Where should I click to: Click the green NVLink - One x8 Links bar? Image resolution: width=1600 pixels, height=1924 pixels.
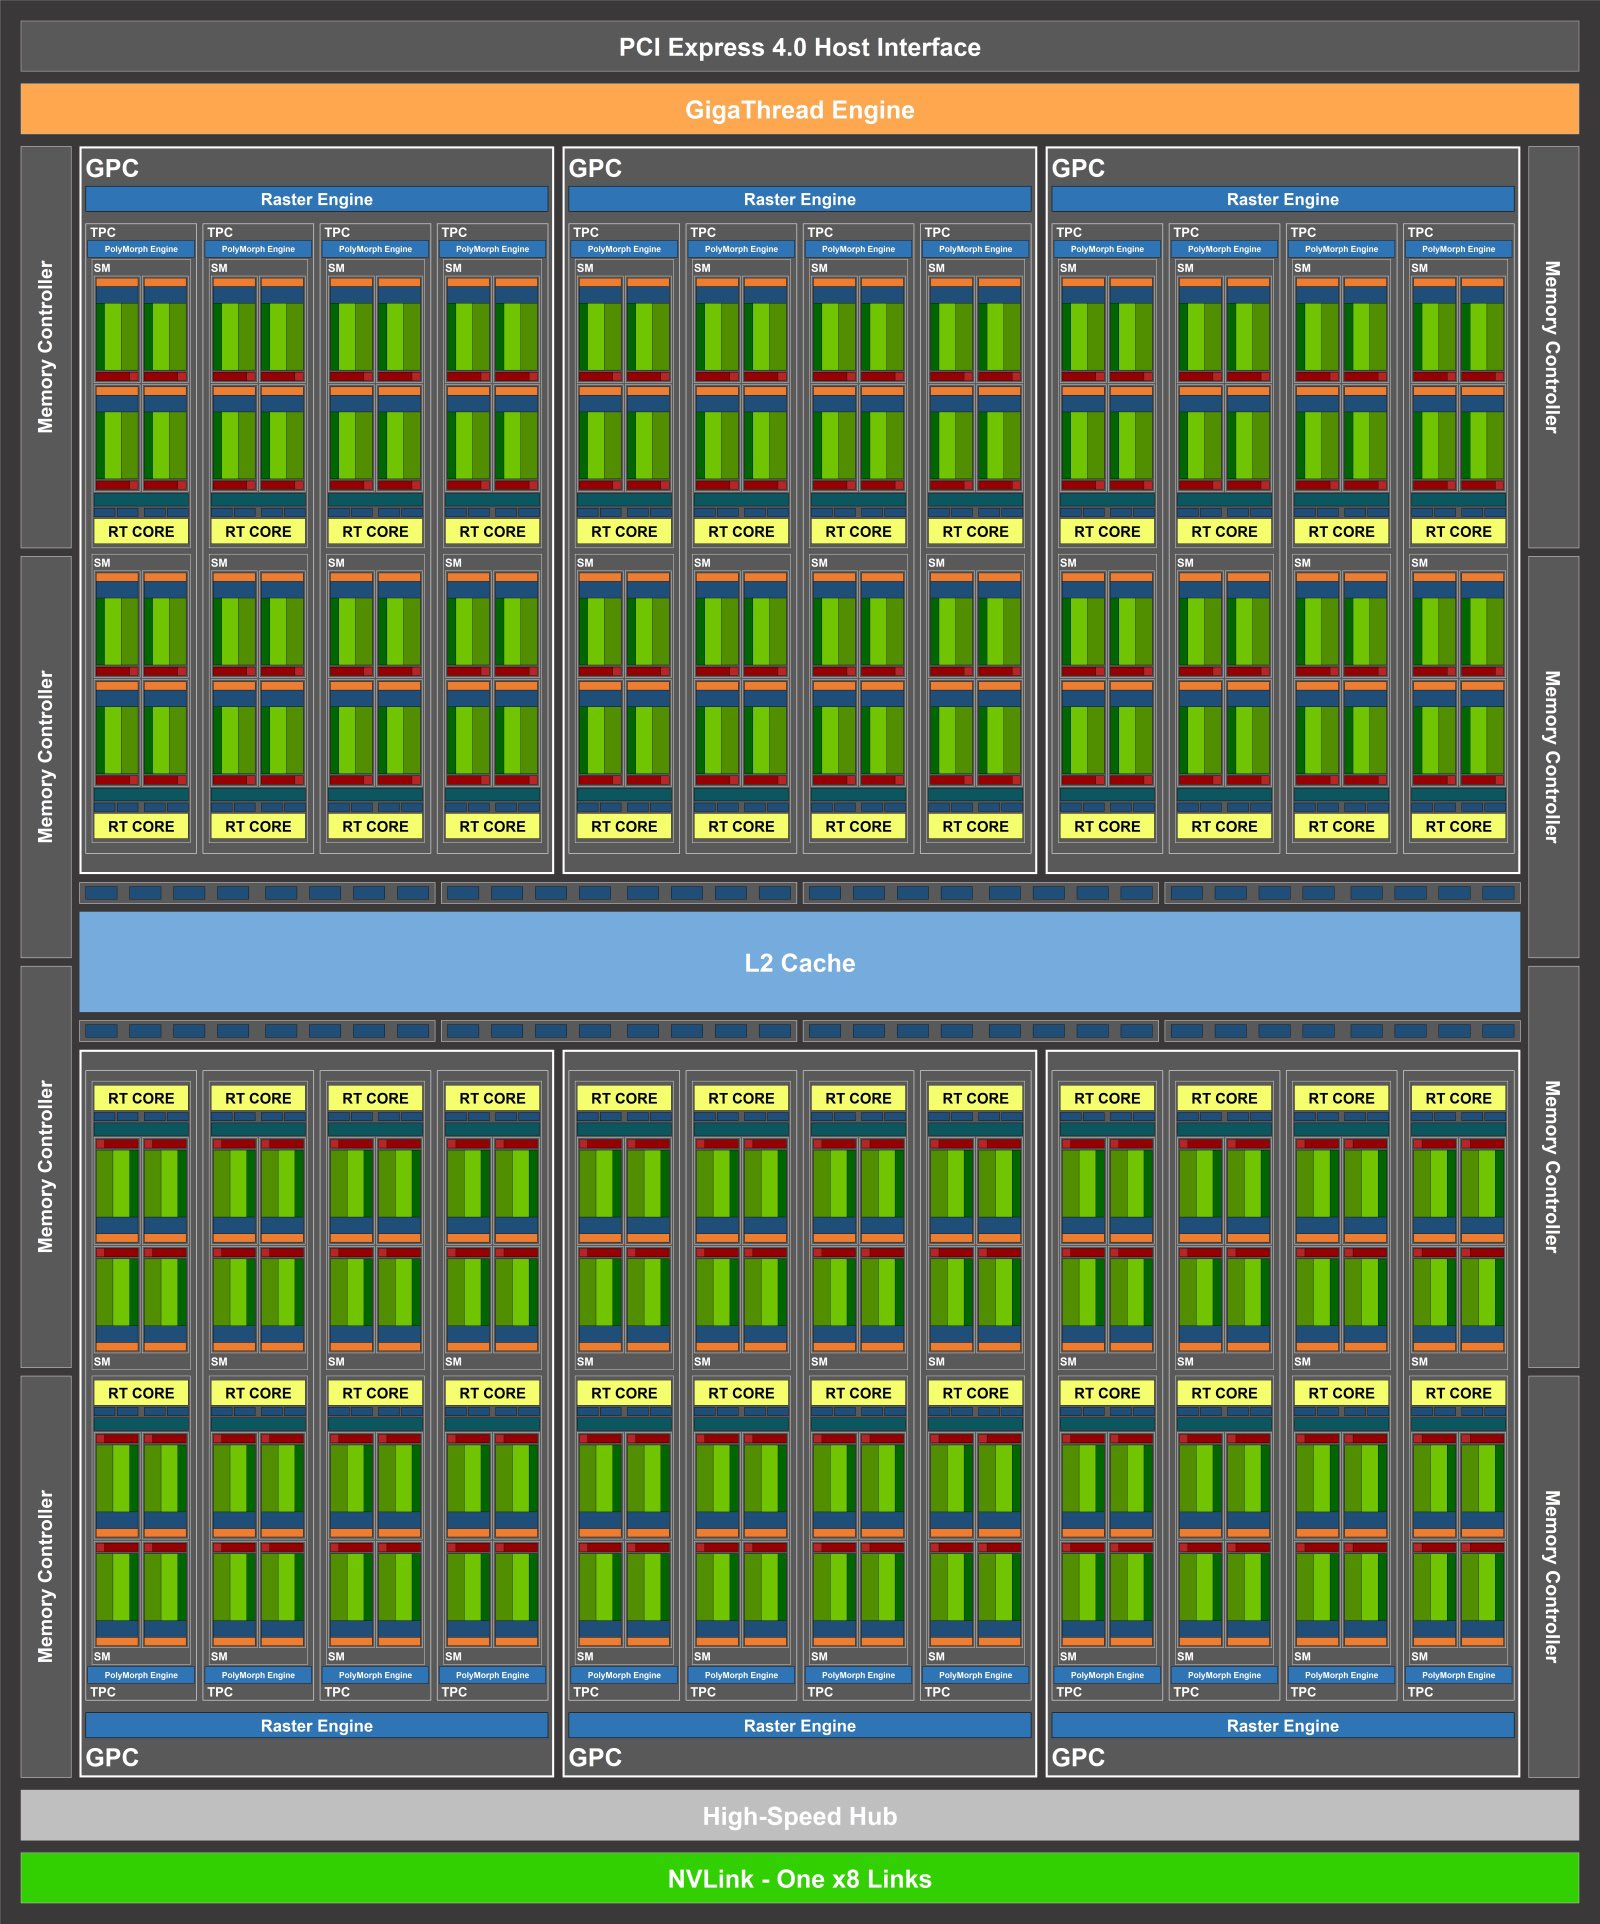pyautogui.click(x=800, y=1878)
